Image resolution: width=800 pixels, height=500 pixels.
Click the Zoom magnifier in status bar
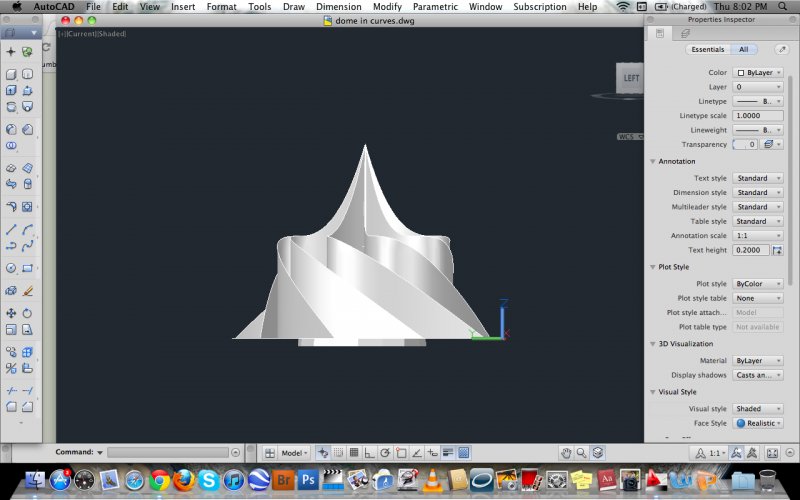coord(581,453)
